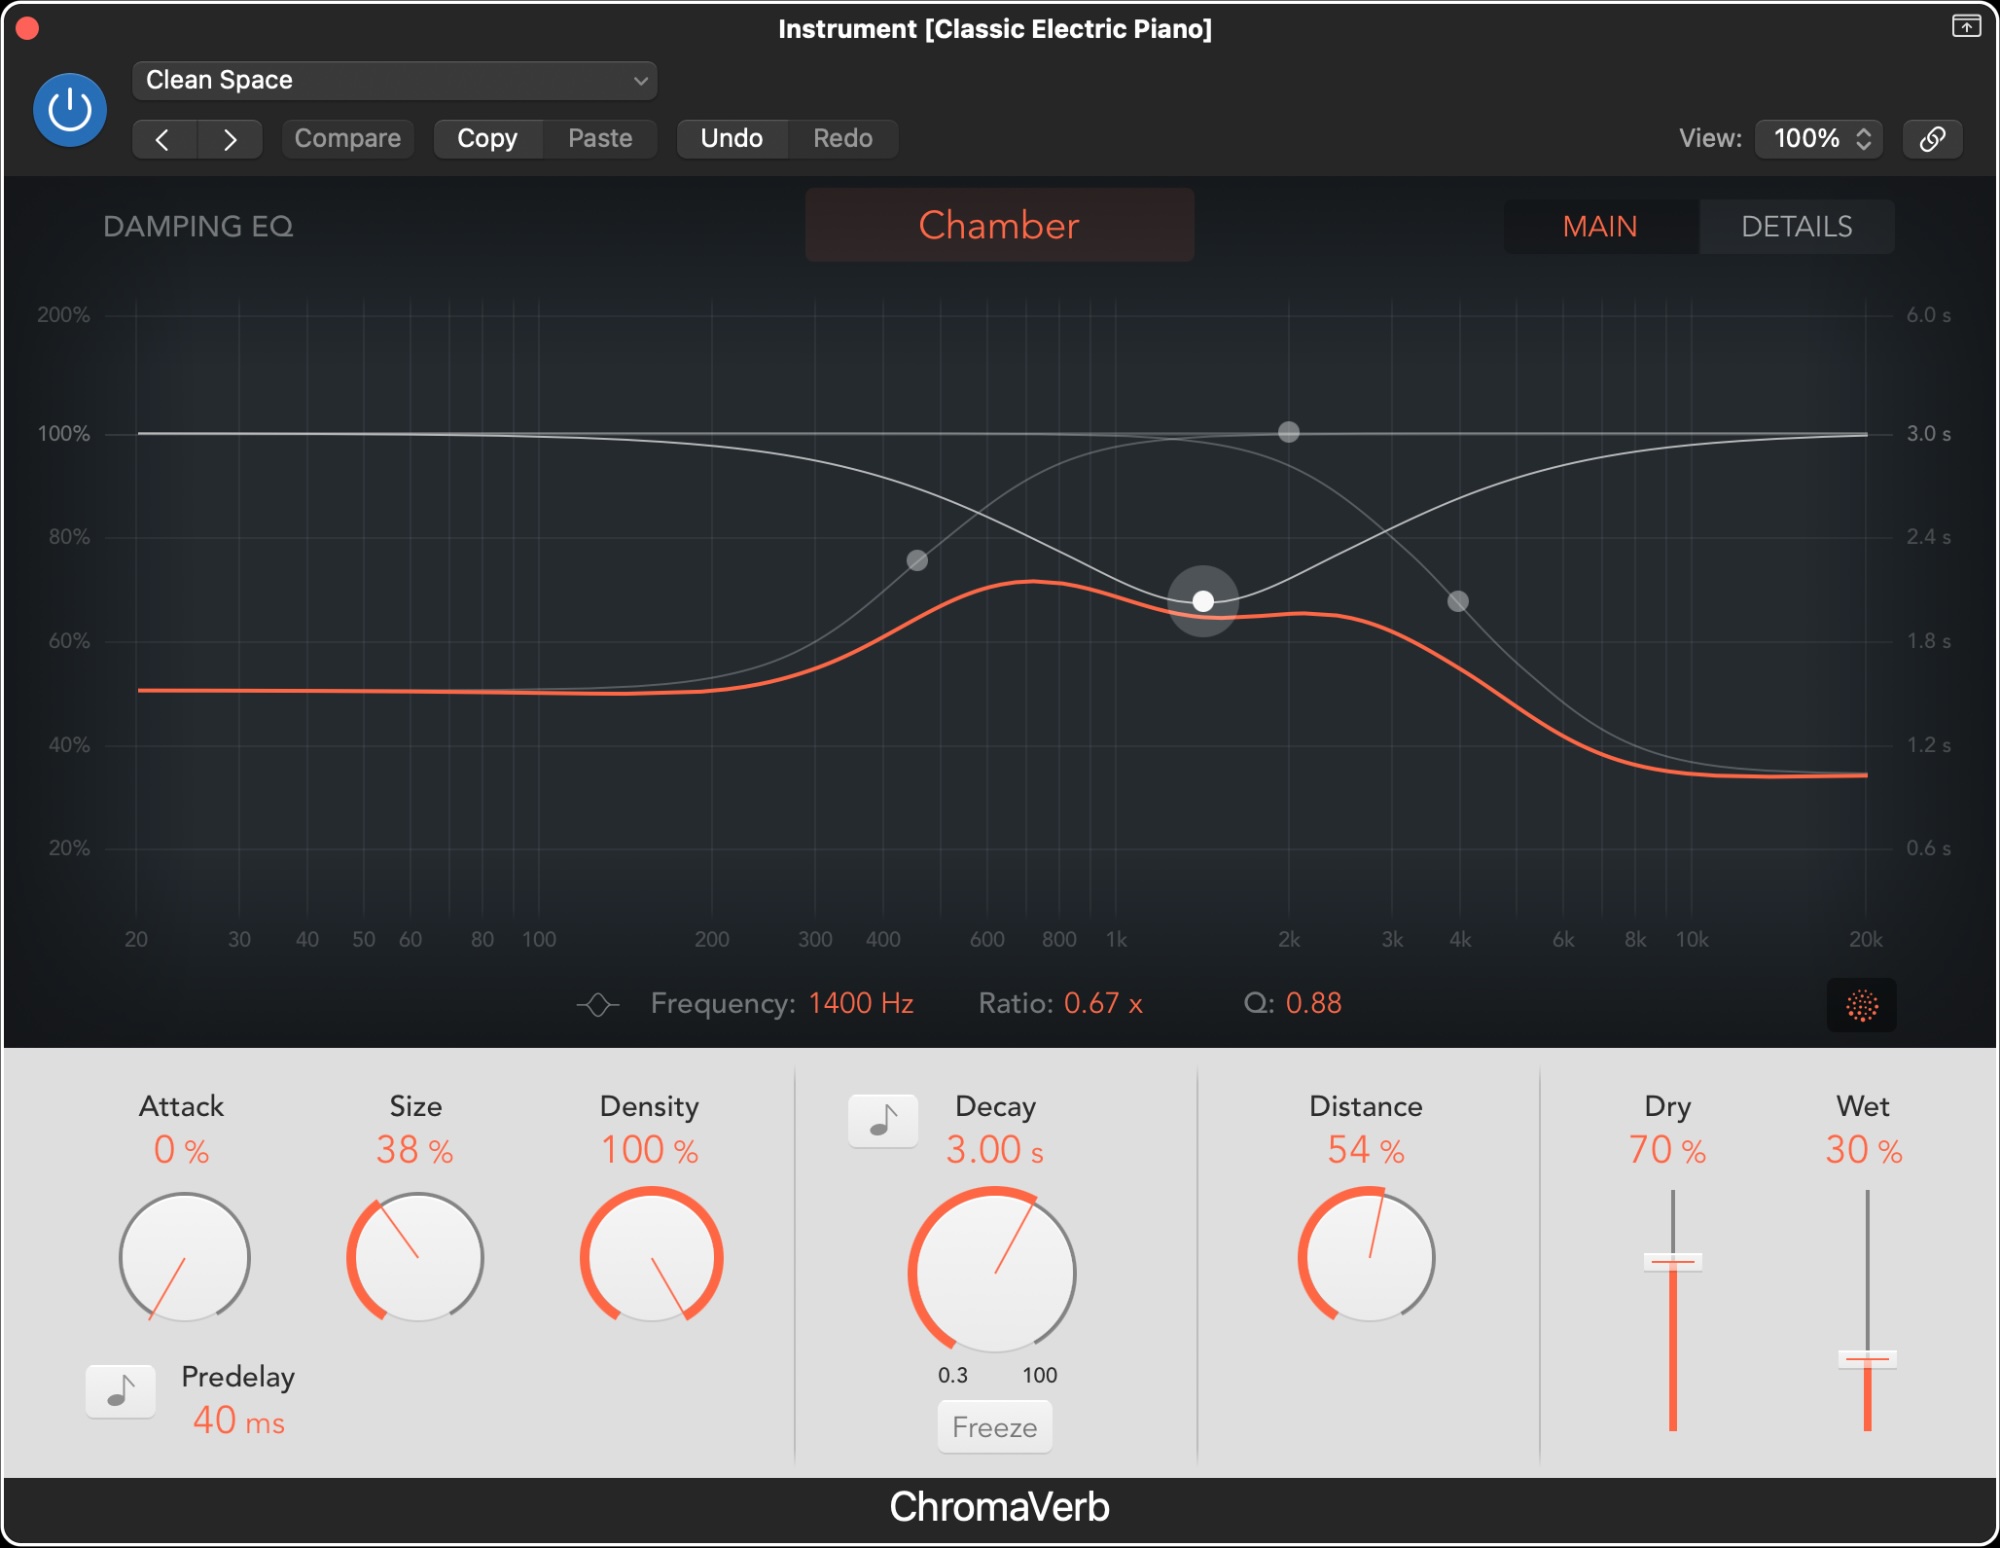
Task: Click the Distance value 54 %
Action: pos(1366,1151)
